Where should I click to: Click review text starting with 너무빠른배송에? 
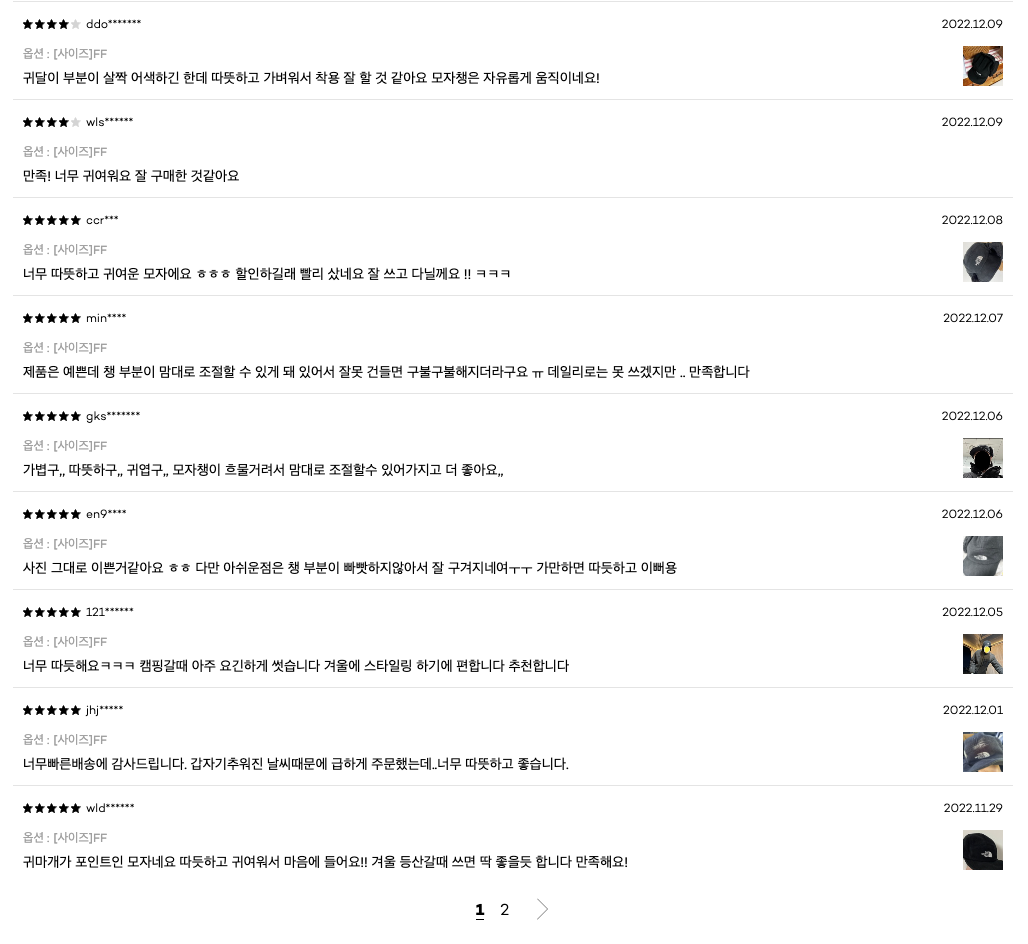tap(296, 764)
